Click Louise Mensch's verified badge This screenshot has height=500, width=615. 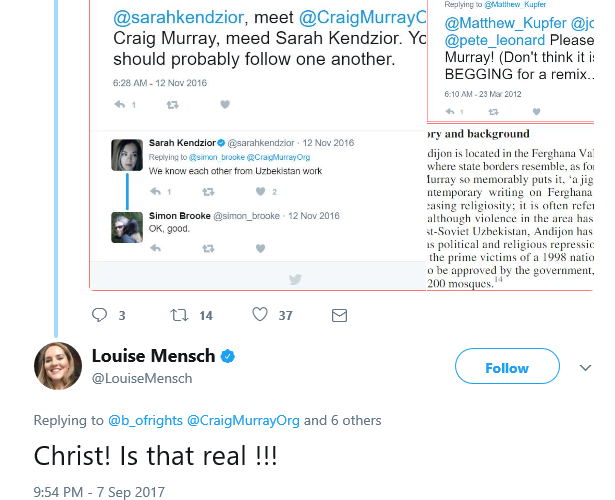228,357
